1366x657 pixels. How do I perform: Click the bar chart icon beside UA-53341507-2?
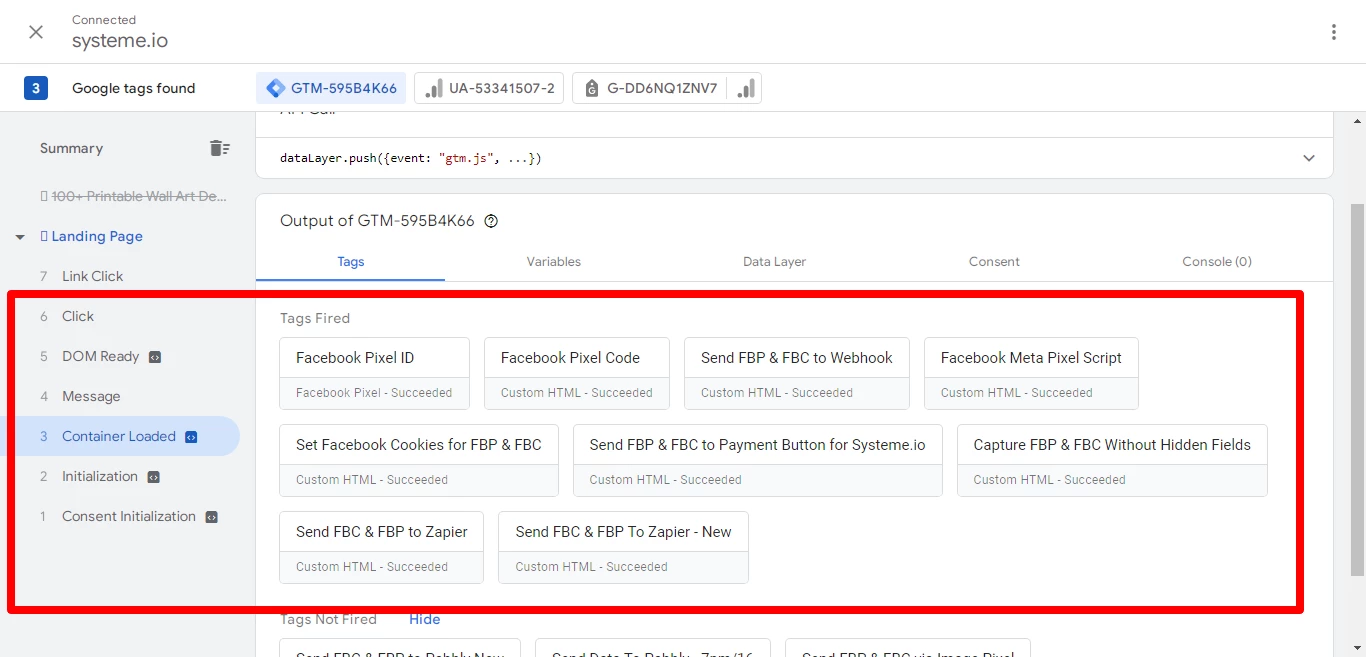433,88
